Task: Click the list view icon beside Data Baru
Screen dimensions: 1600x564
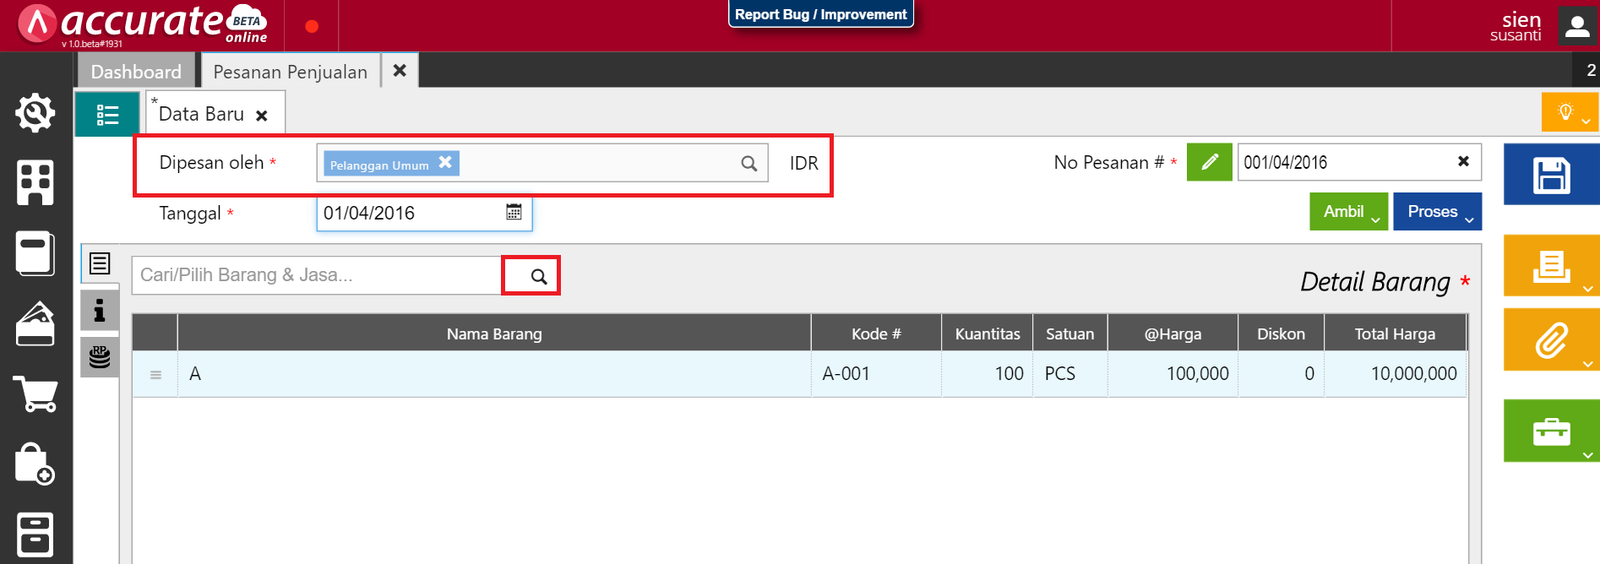Action: click(x=107, y=115)
